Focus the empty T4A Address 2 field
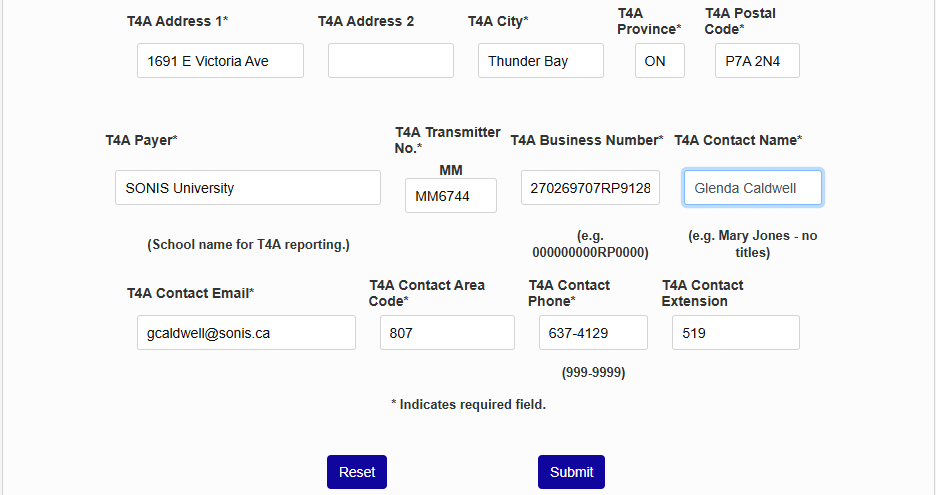 coord(390,61)
